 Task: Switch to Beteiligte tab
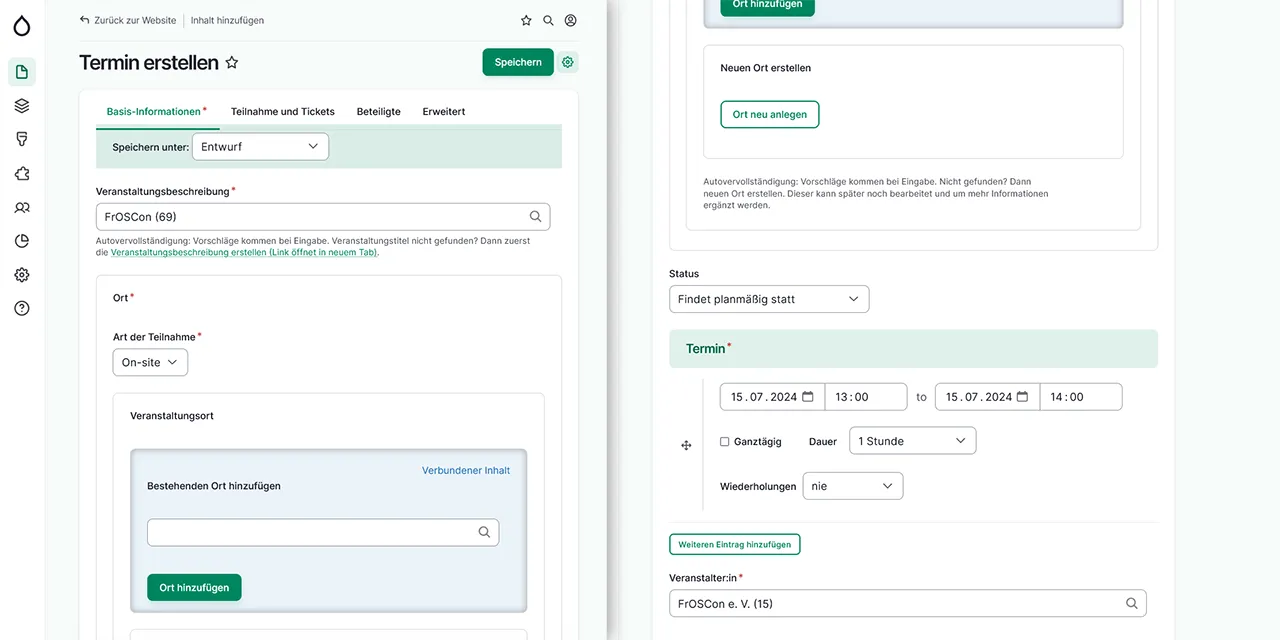pyautogui.click(x=379, y=111)
